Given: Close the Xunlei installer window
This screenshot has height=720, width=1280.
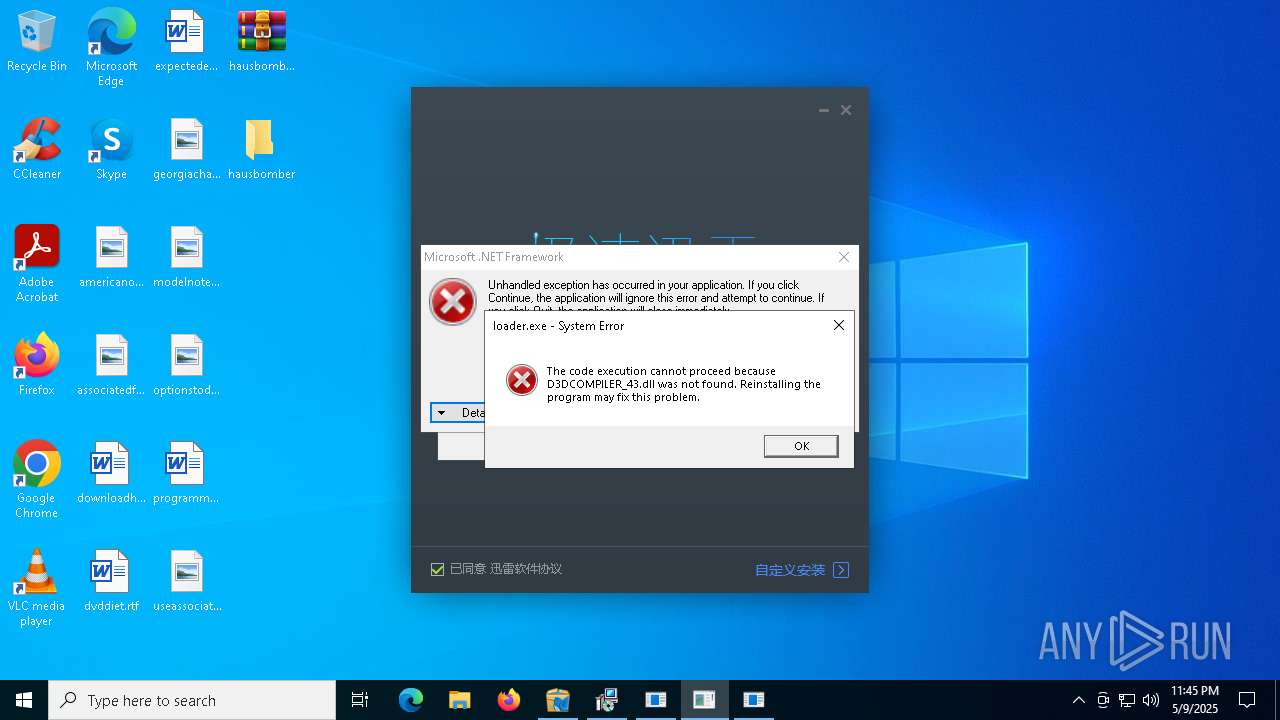Looking at the screenshot, I should pyautogui.click(x=846, y=110).
